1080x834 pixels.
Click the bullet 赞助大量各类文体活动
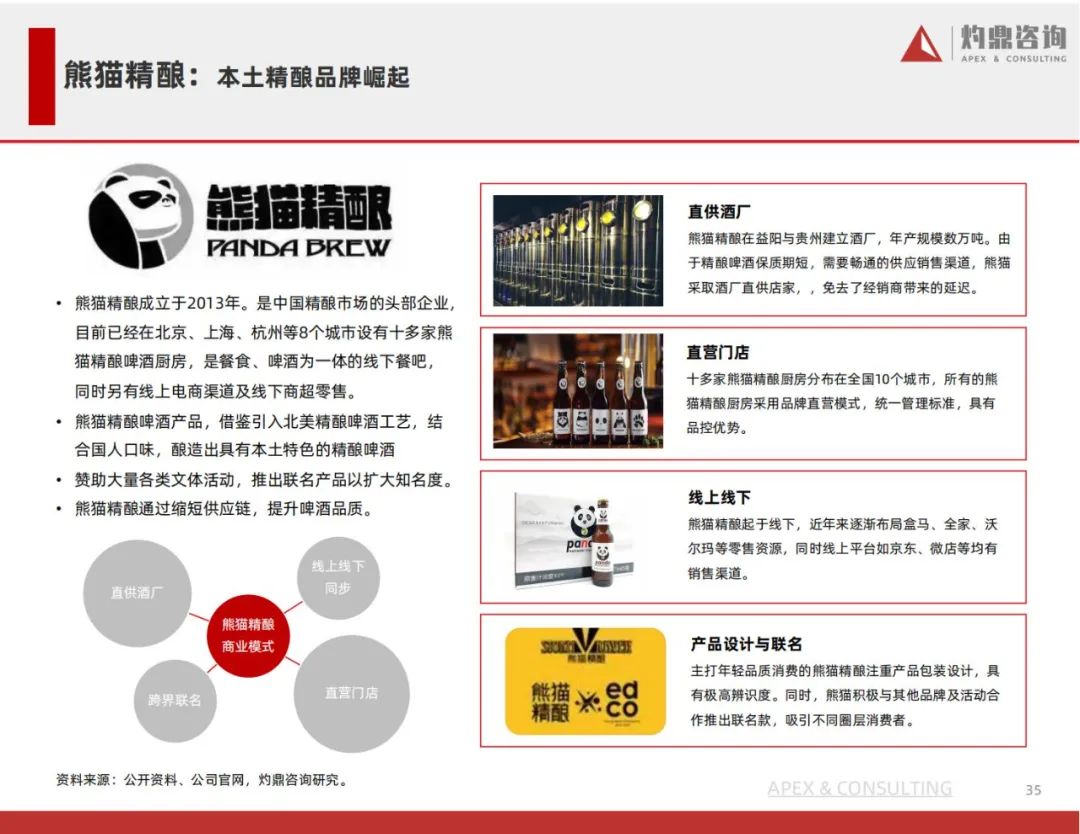tap(265, 479)
